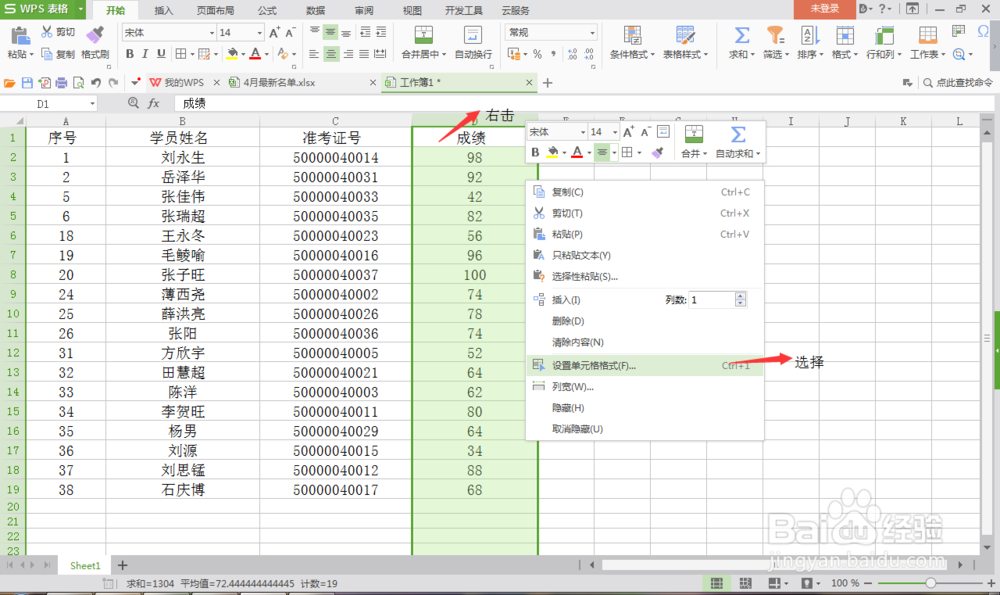
Task: Open the font name 宋体 dropdown in ribbon
Action: click(212, 33)
